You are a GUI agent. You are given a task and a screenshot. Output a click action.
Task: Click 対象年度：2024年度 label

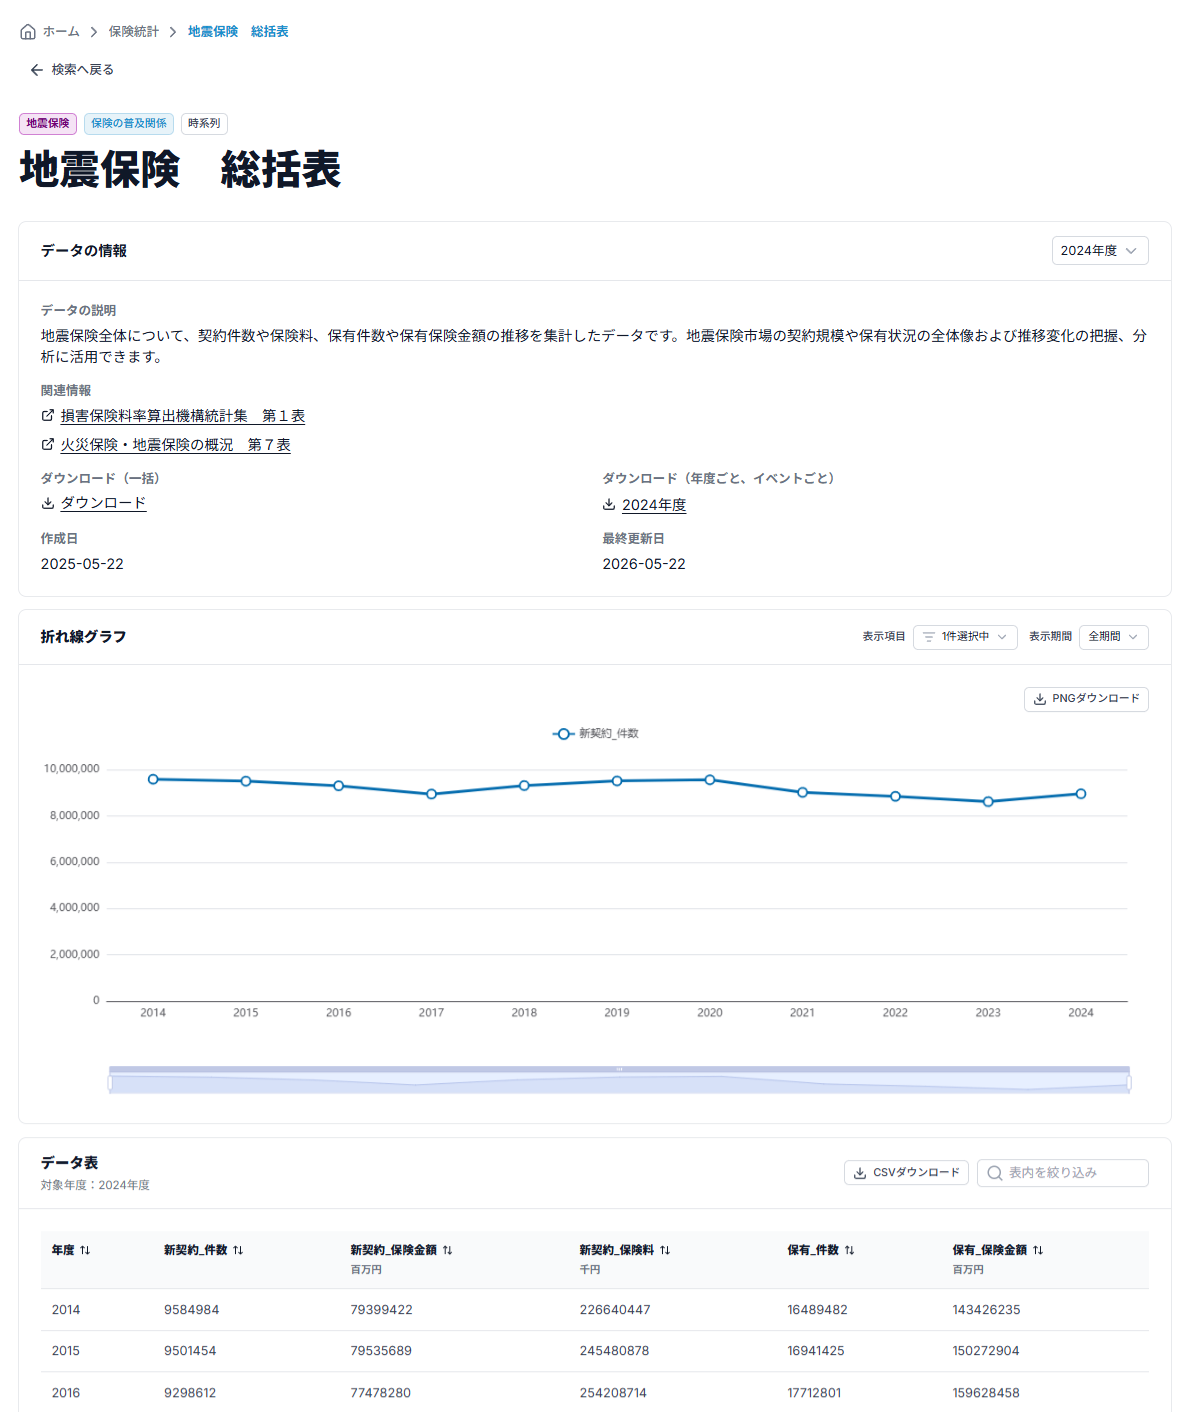click(x=95, y=1185)
